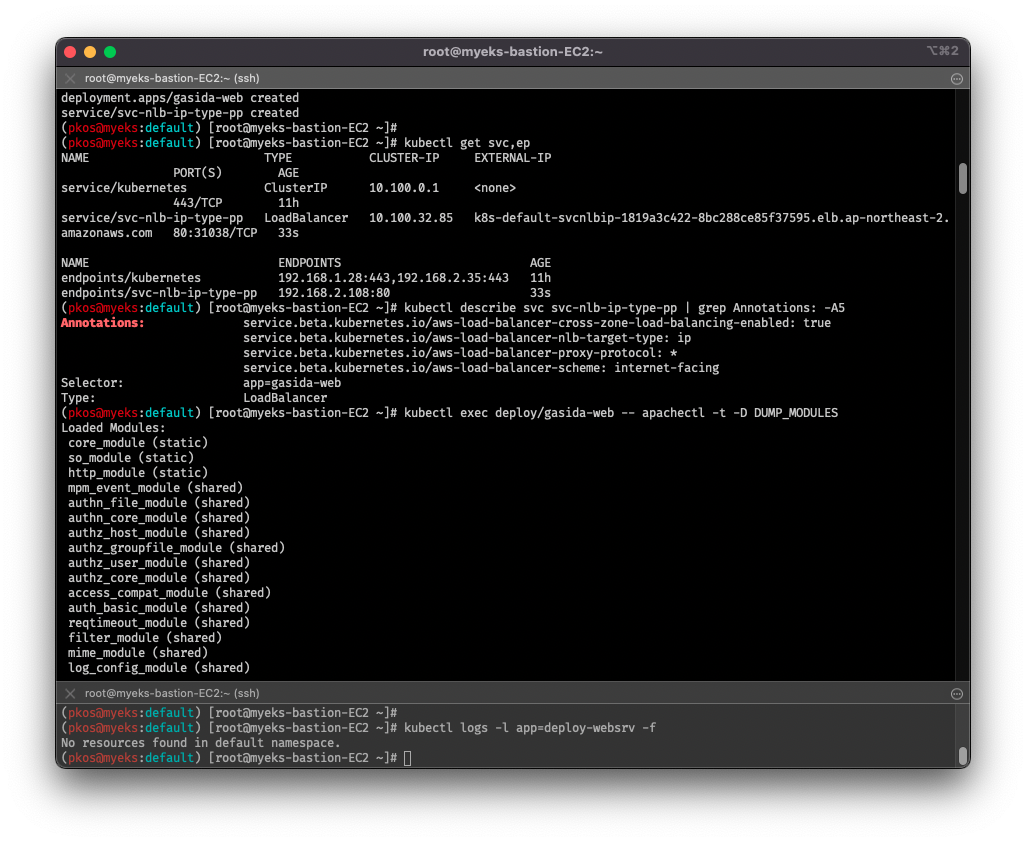The width and height of the screenshot is (1026, 842).
Task: Click the cursor at the bottom prompt
Action: pyautogui.click(x=408, y=758)
